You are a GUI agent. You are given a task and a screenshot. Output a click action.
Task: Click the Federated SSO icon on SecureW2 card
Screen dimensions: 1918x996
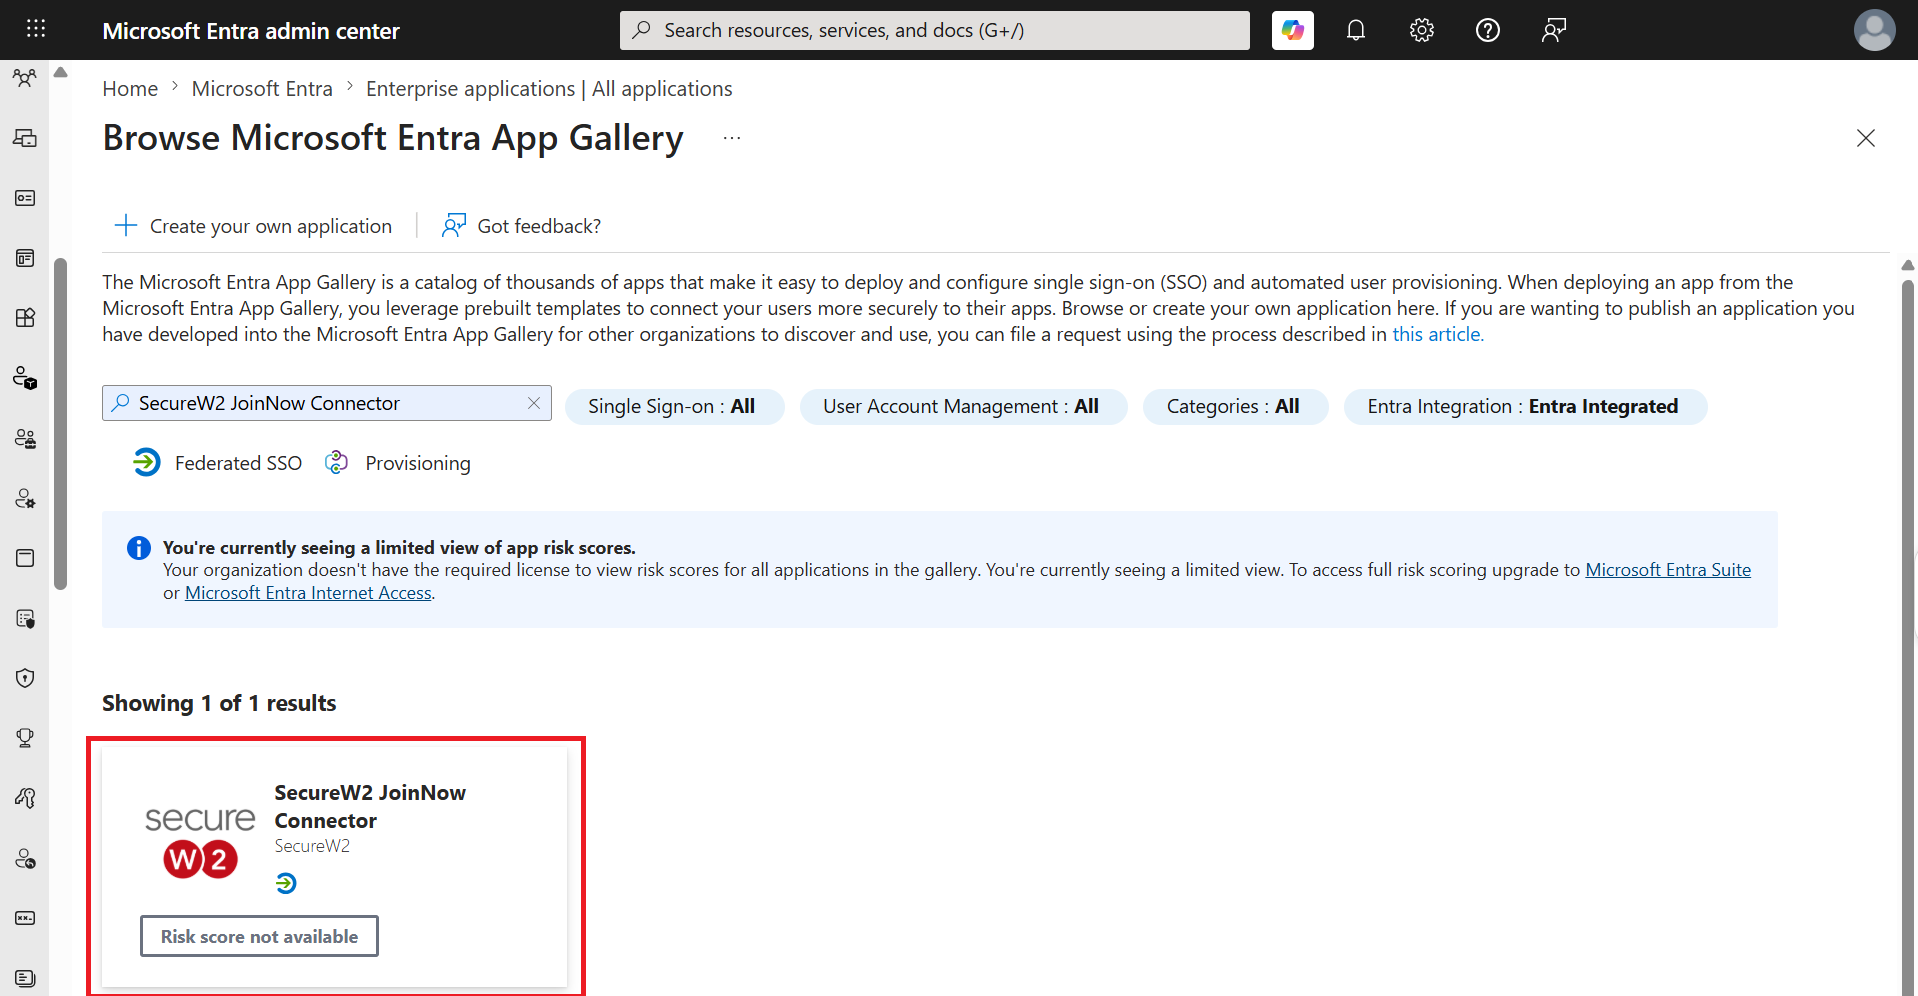coord(286,883)
